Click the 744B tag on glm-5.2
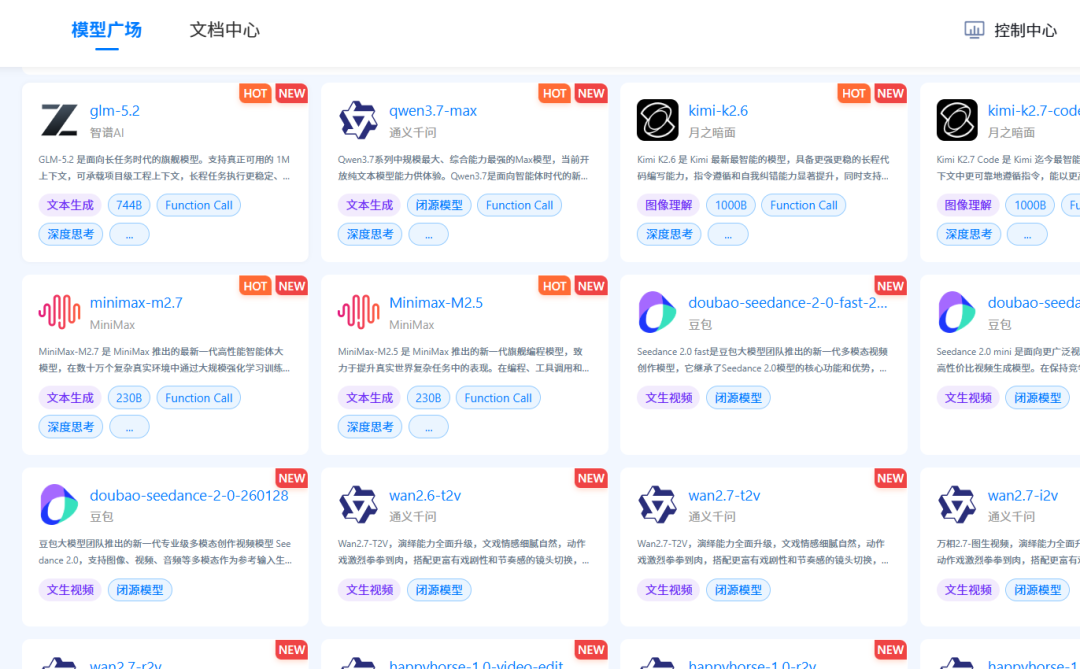This screenshot has width=1080, height=669. (x=129, y=205)
